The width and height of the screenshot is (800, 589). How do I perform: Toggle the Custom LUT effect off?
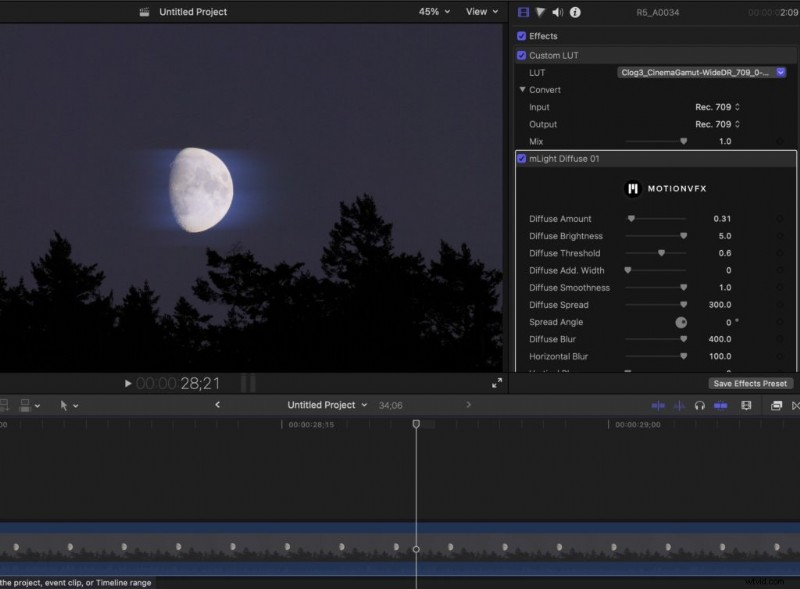click(521, 55)
